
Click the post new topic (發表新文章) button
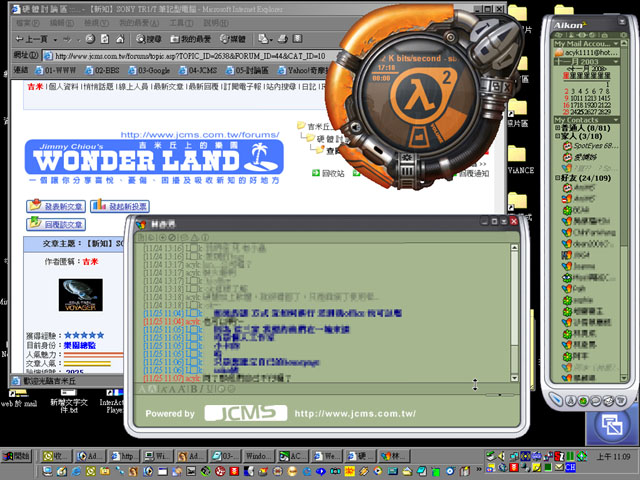pyautogui.click(x=56, y=206)
